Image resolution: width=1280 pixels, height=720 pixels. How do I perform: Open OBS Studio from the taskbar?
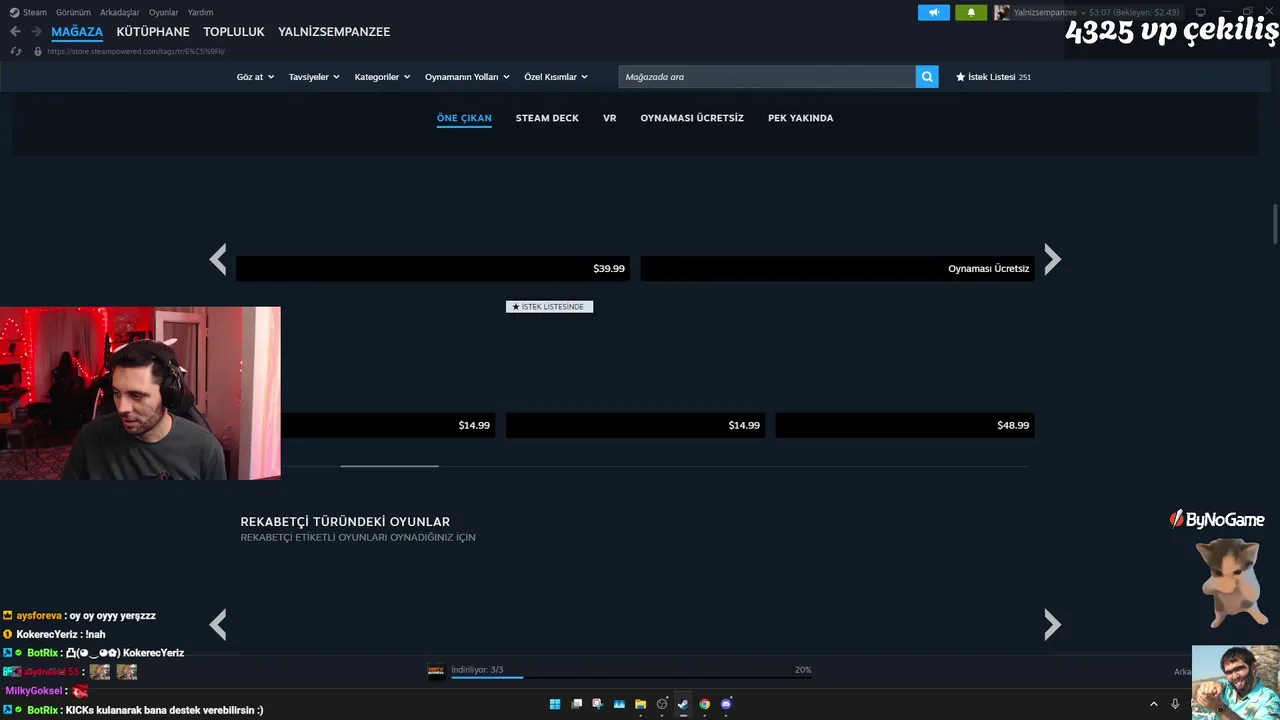click(662, 704)
